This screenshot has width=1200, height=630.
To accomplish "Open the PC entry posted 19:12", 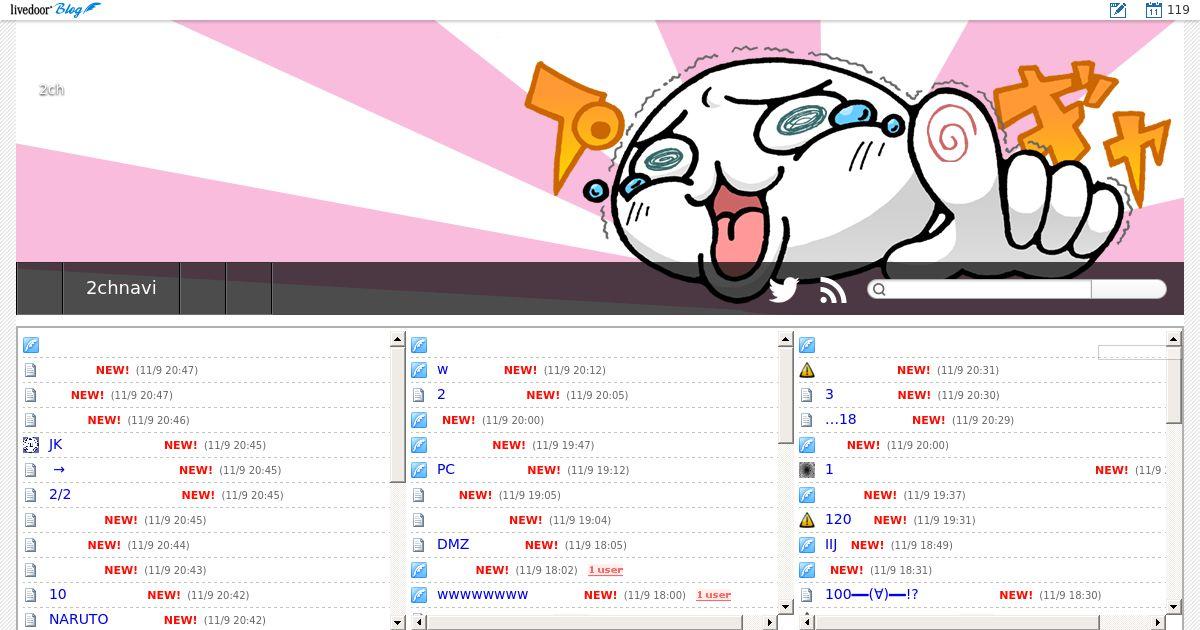I will (446, 470).
